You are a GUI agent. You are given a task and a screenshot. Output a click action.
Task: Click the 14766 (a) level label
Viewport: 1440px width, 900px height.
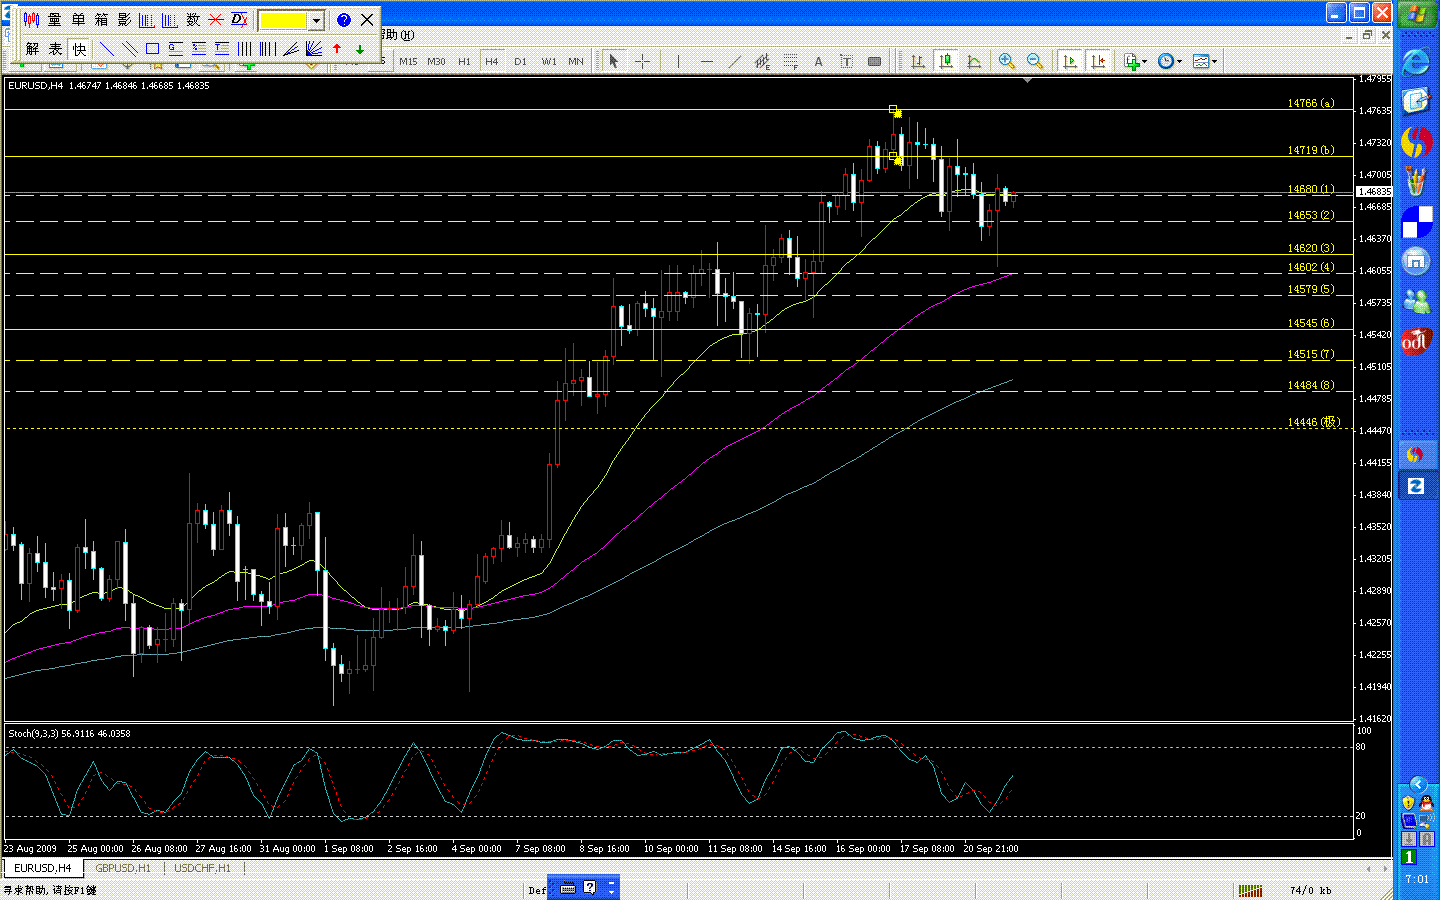click(x=1310, y=103)
